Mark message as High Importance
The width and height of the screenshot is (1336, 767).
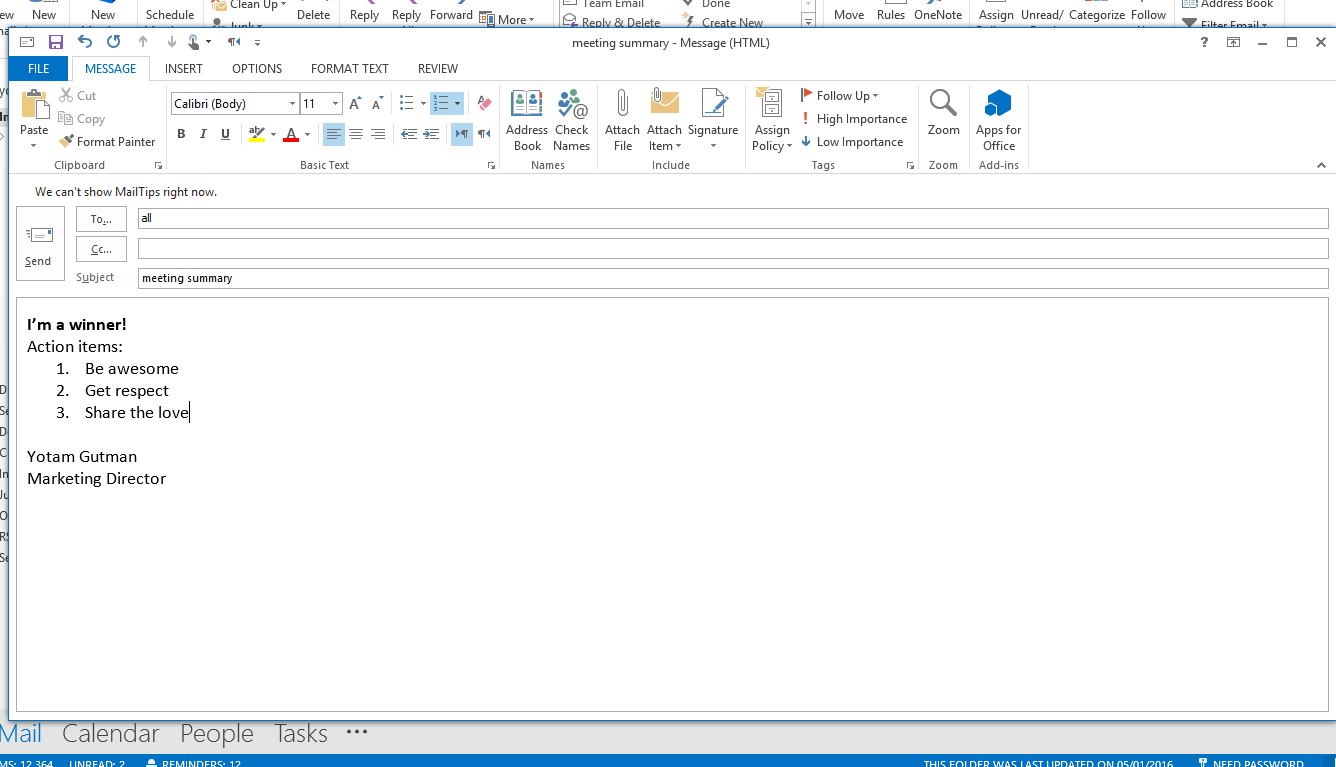click(855, 119)
